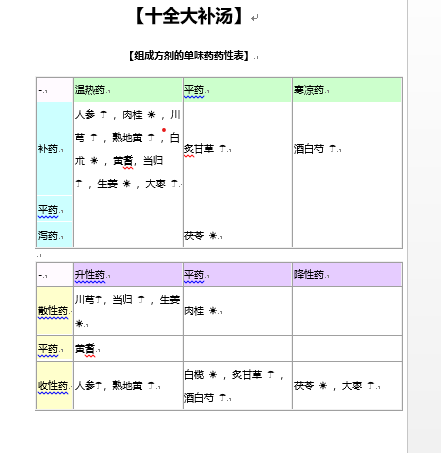Click the 收性药 row label

coord(53,386)
